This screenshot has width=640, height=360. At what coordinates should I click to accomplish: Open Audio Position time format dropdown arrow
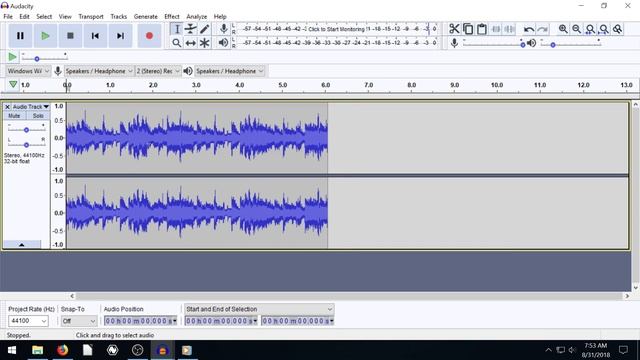pyautogui.click(x=175, y=321)
